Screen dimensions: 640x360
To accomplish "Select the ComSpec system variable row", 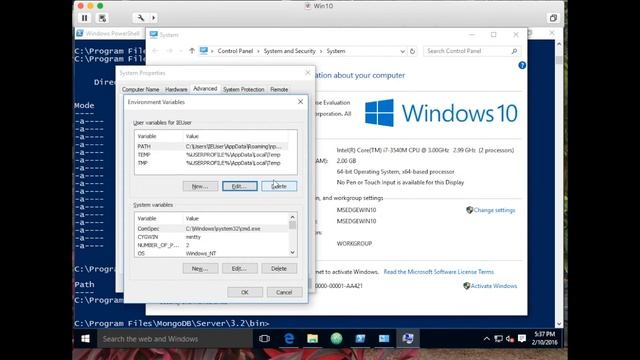I will coord(212,229).
